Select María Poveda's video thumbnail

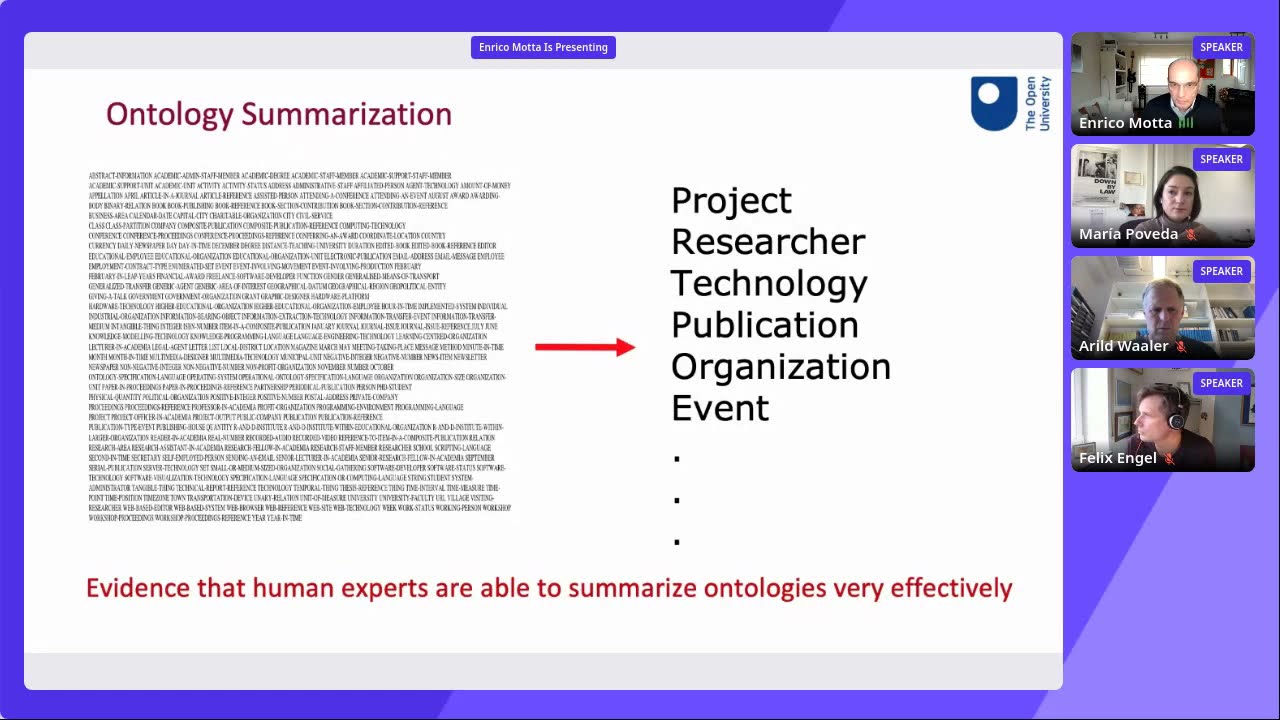point(1163,196)
